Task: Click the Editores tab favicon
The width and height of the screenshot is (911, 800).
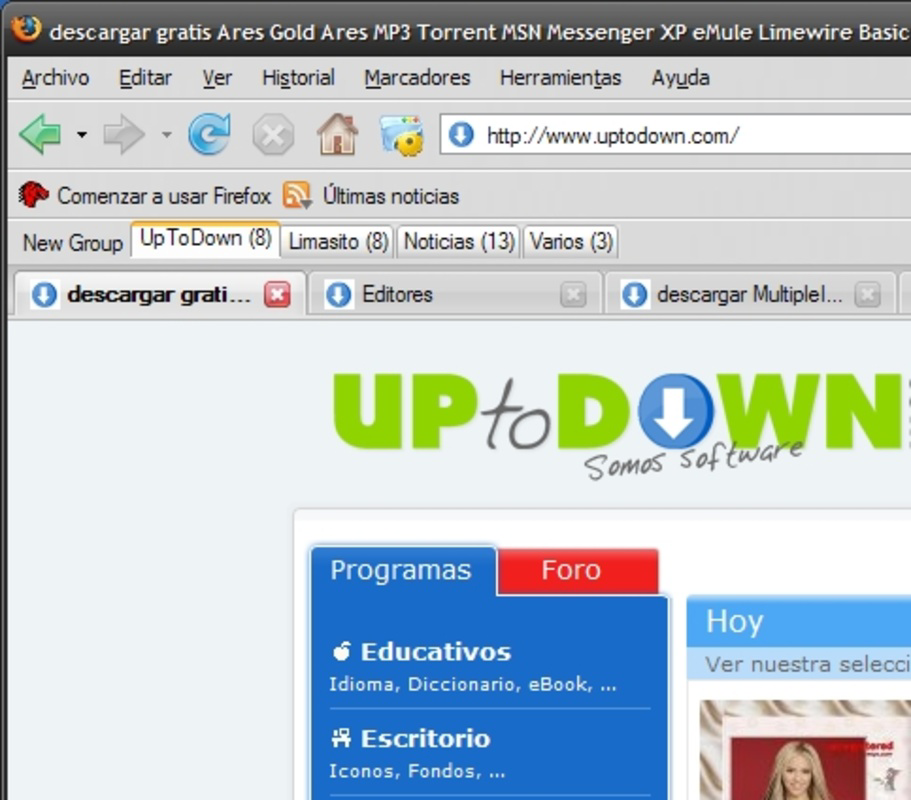Action: 339,295
